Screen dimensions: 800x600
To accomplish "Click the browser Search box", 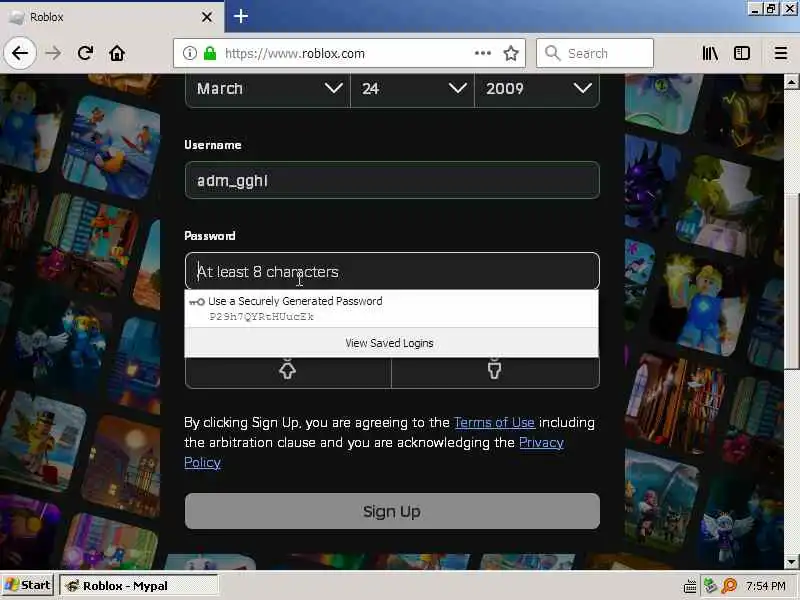I will (595, 53).
